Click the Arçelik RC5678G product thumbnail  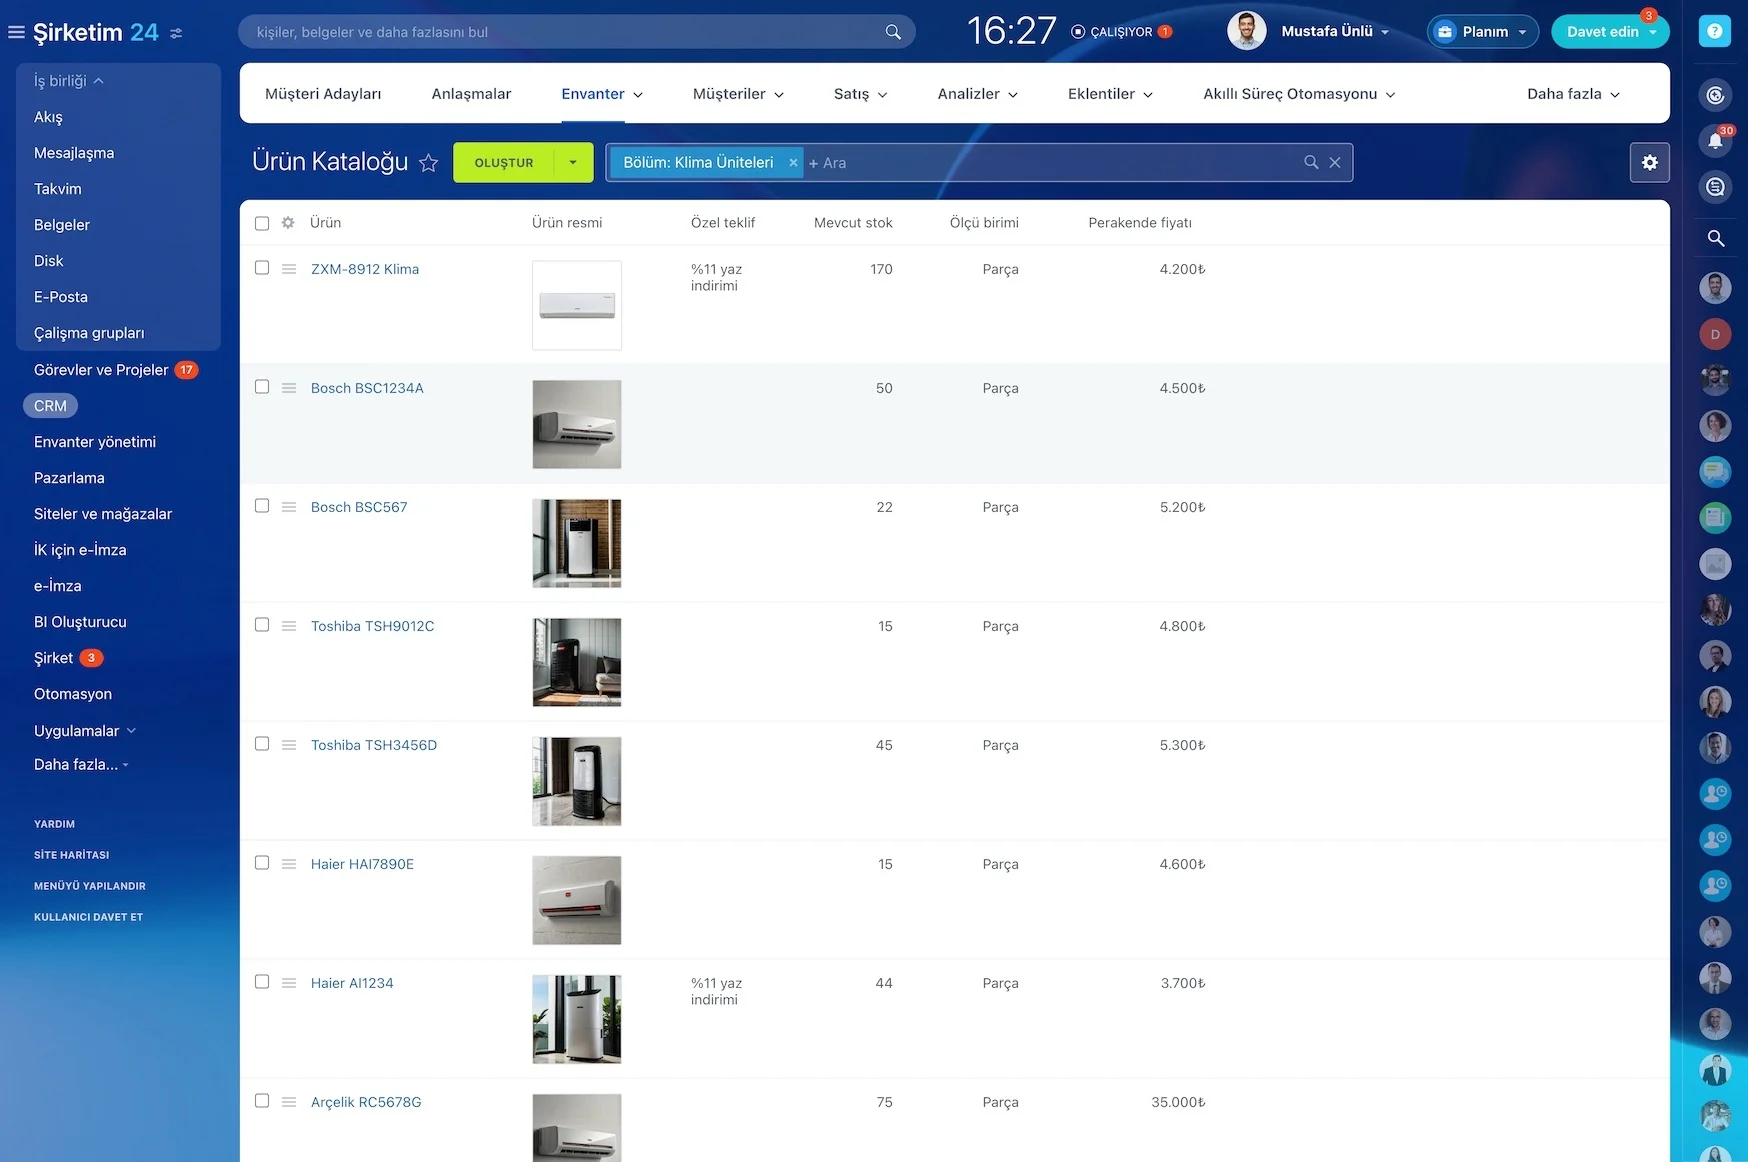(577, 1128)
